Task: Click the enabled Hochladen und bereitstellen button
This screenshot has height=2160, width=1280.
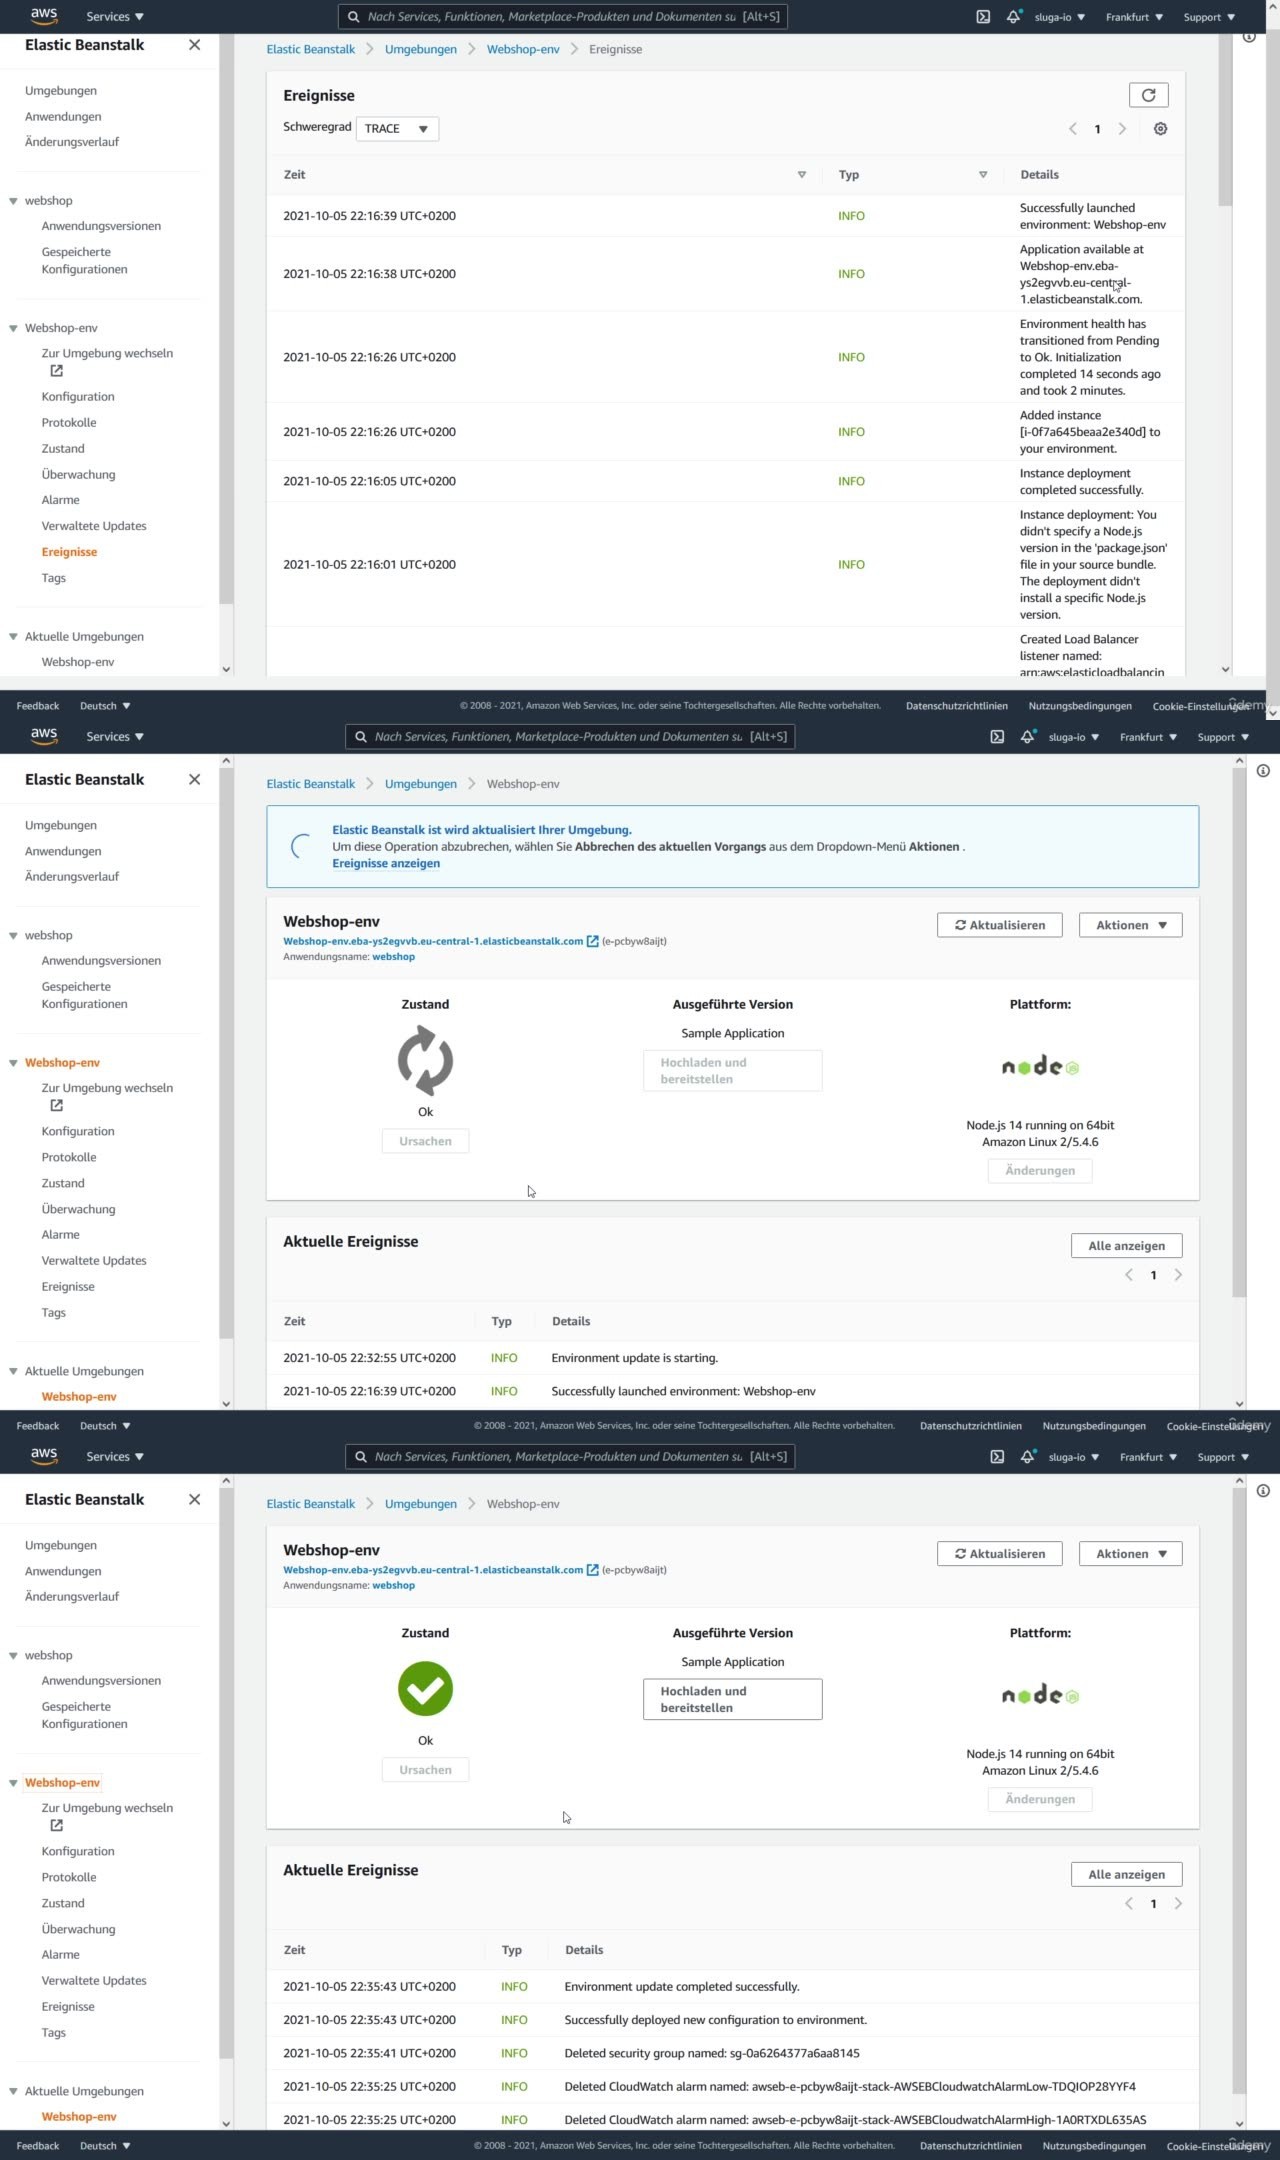Action: 732,1699
